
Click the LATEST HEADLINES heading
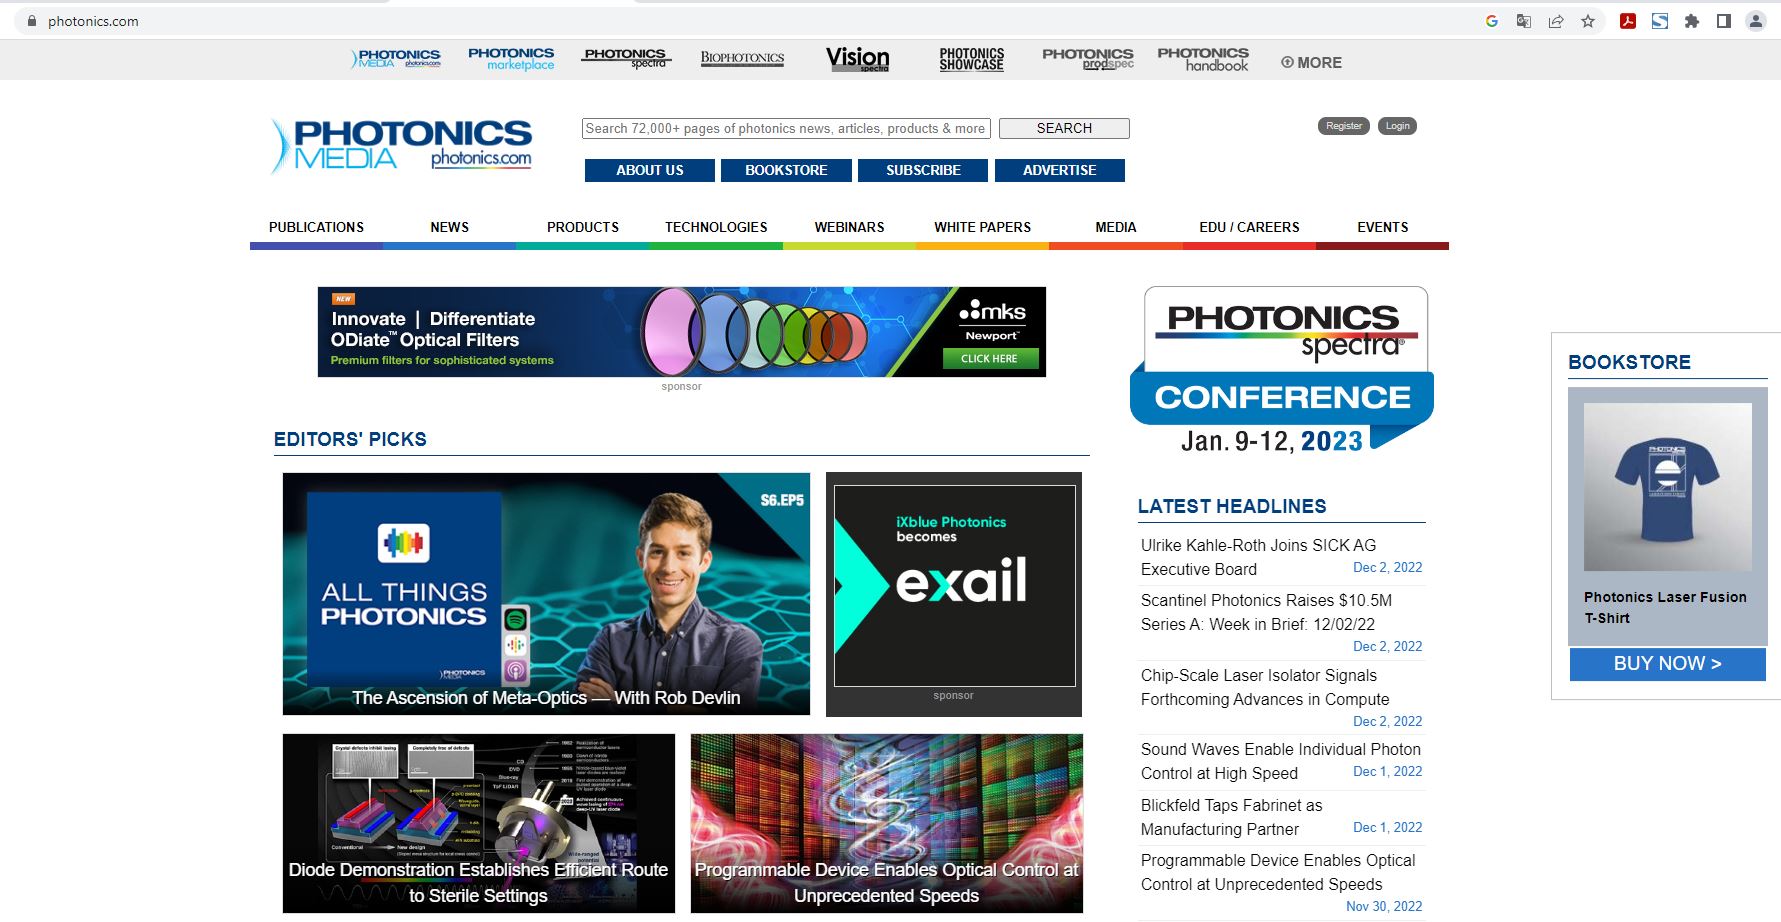coord(1232,506)
